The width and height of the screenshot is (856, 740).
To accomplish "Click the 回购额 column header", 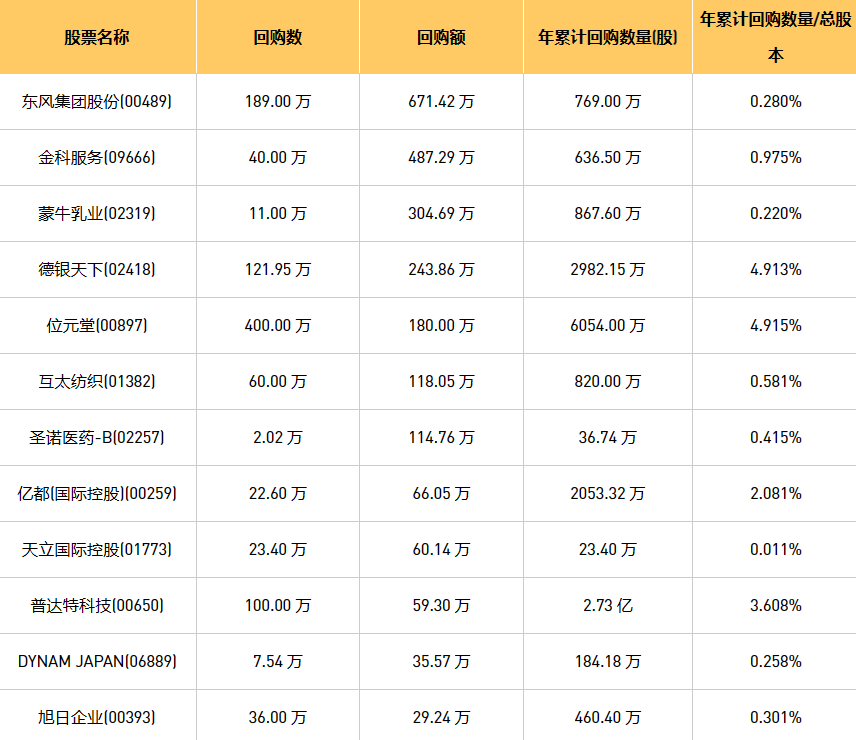I will [x=441, y=37].
